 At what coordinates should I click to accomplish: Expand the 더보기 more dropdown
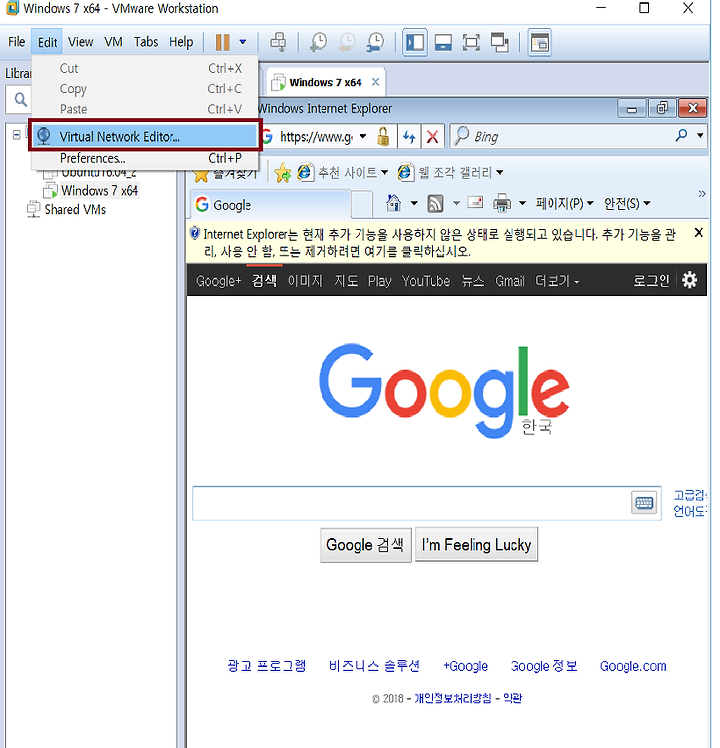tap(557, 281)
